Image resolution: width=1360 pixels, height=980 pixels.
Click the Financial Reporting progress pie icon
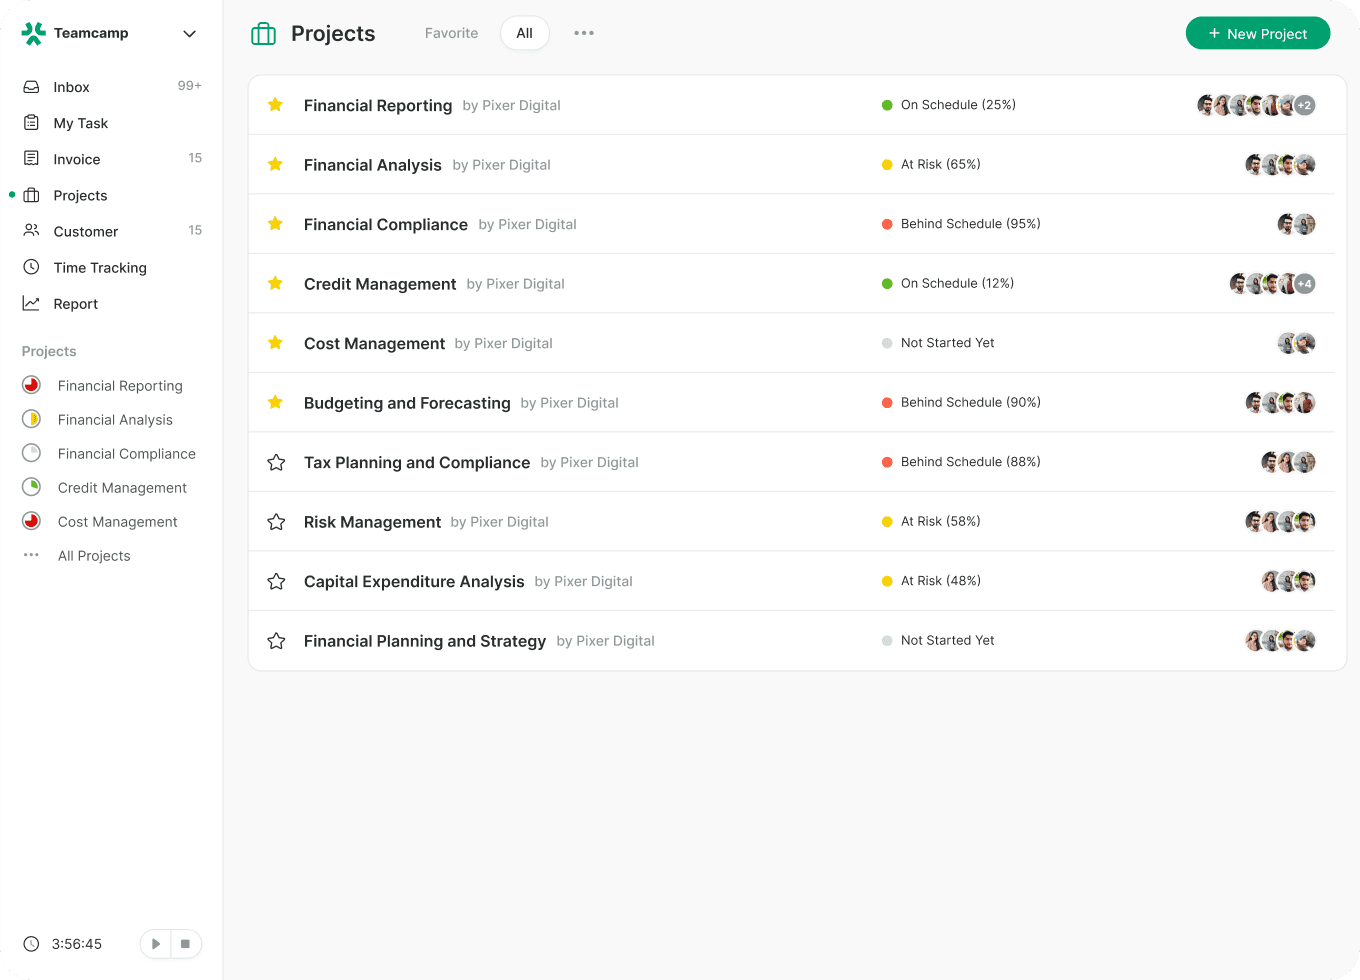32,385
